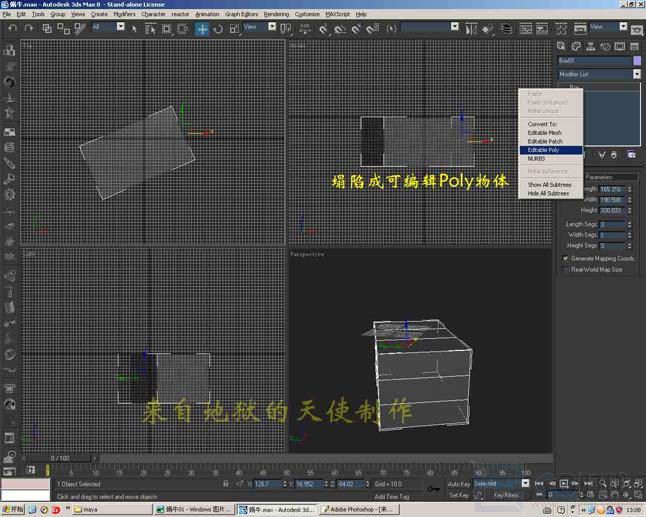The image size is (646, 517).
Task: Click the Add Time Tag label
Action: tap(391, 496)
